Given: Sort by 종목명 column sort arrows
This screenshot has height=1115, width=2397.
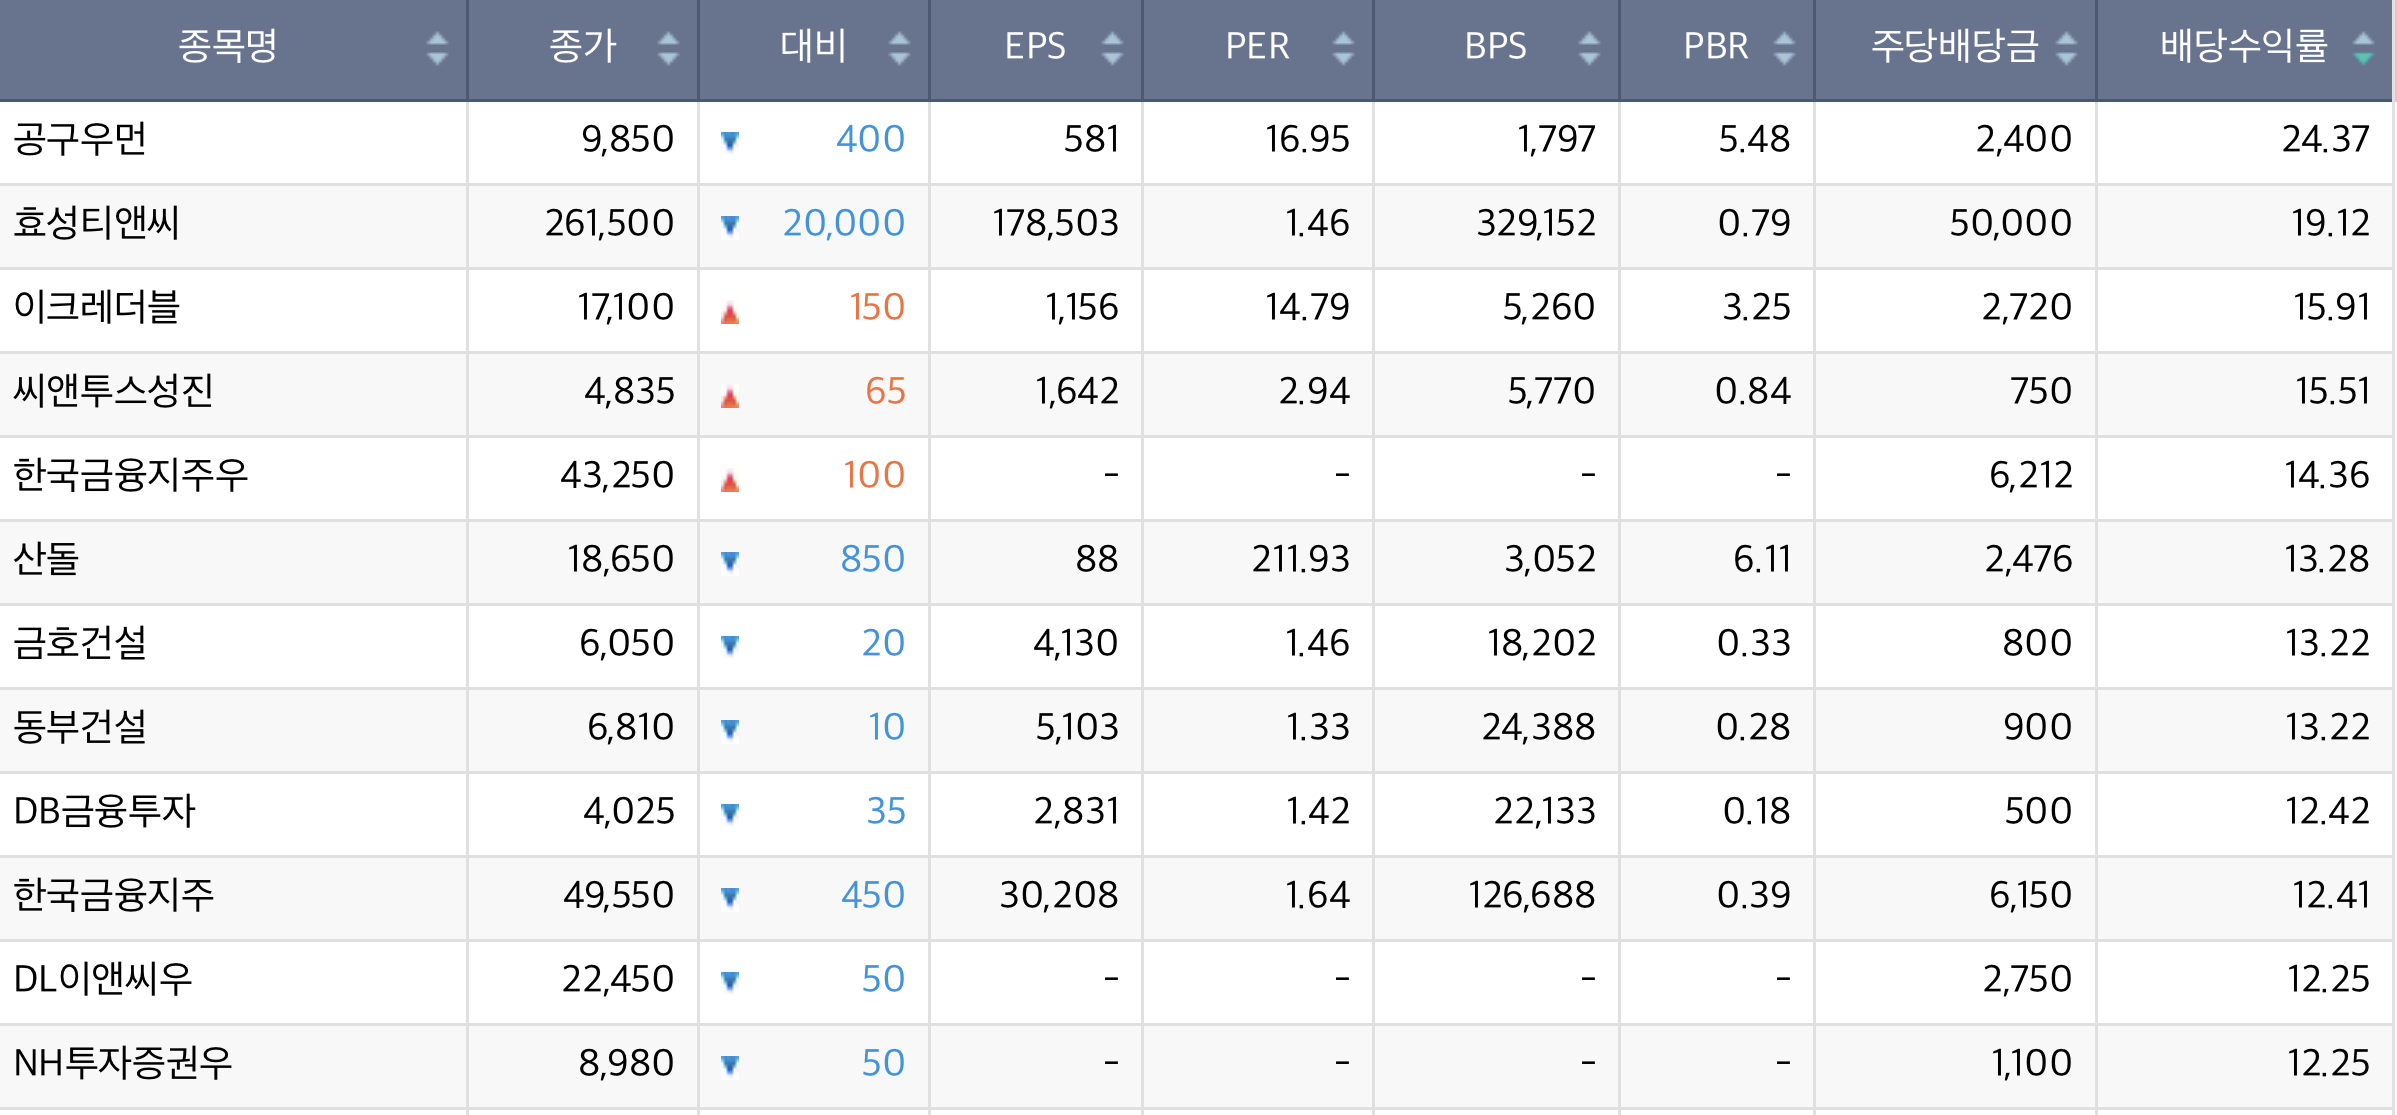Looking at the screenshot, I should tap(437, 48).
